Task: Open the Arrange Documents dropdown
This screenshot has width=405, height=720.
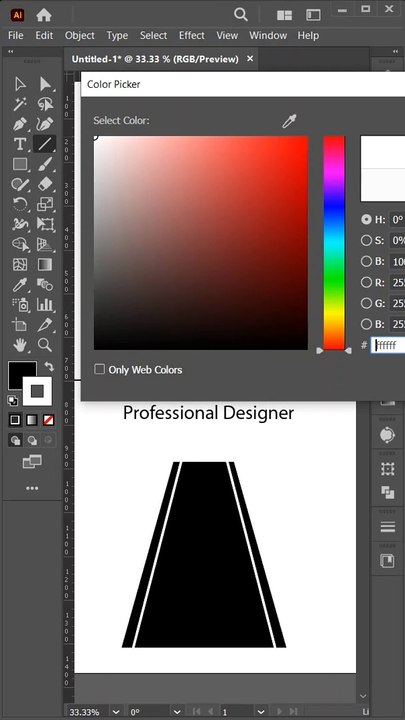Action: pyautogui.click(x=285, y=15)
